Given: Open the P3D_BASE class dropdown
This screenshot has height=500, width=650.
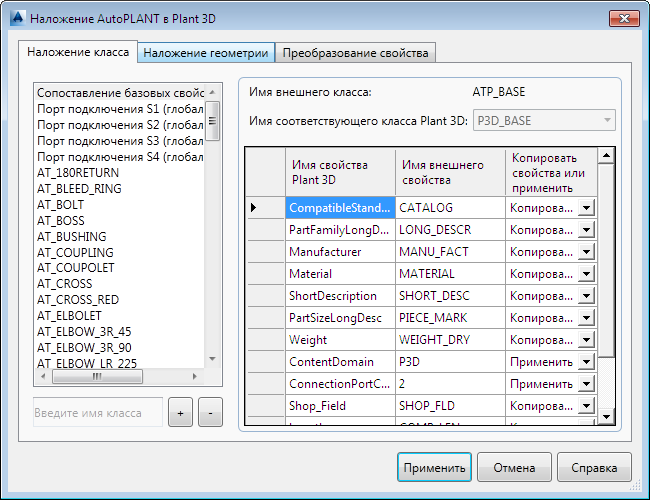Looking at the screenshot, I should coord(544,121).
